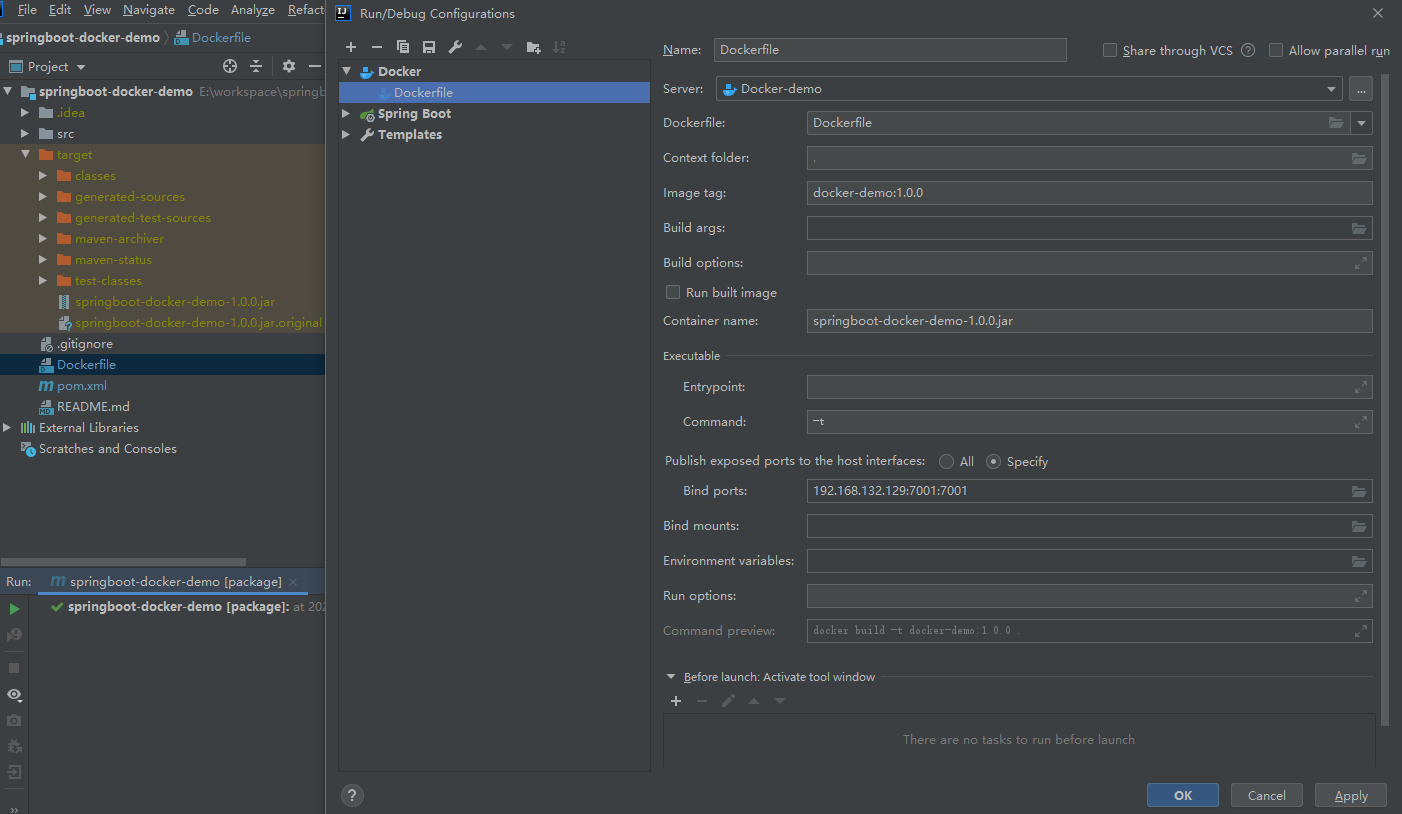Check the Share through VCS option
The height and width of the screenshot is (814, 1402).
1110,51
